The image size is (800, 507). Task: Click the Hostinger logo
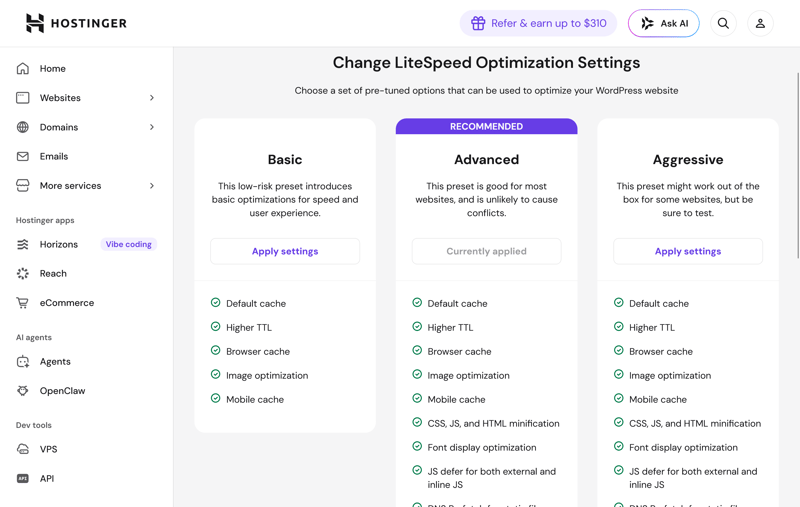click(76, 23)
